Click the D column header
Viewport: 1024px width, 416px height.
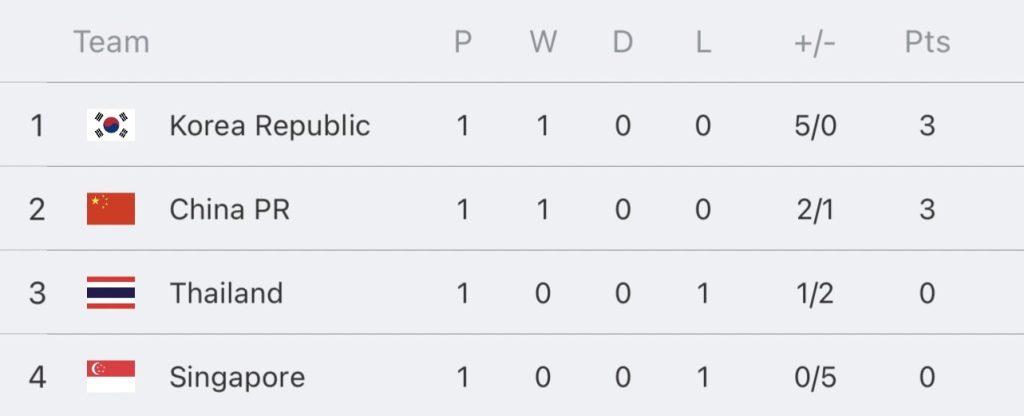tap(623, 42)
